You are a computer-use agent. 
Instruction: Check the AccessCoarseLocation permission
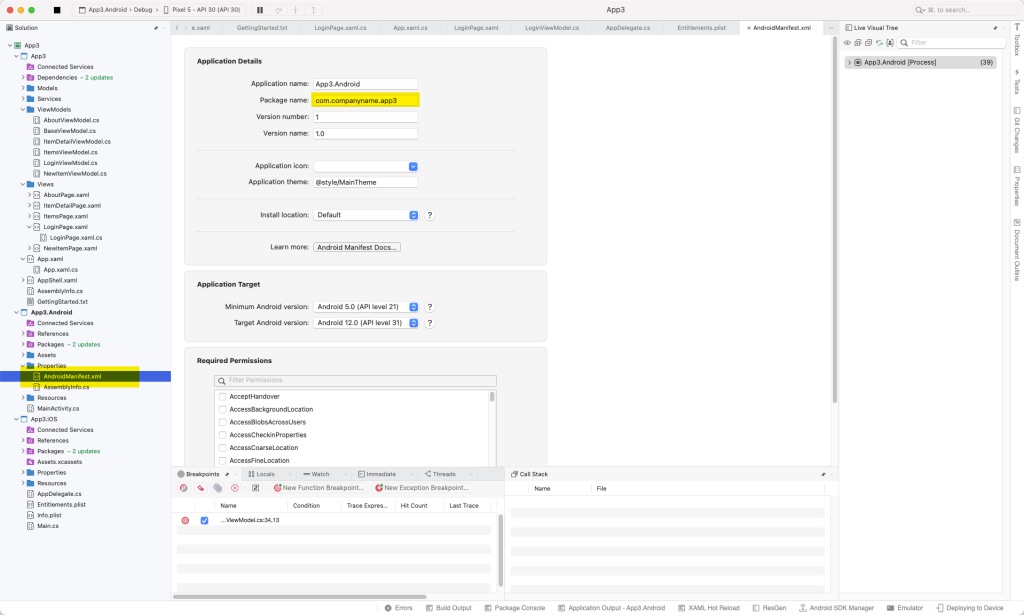223,448
